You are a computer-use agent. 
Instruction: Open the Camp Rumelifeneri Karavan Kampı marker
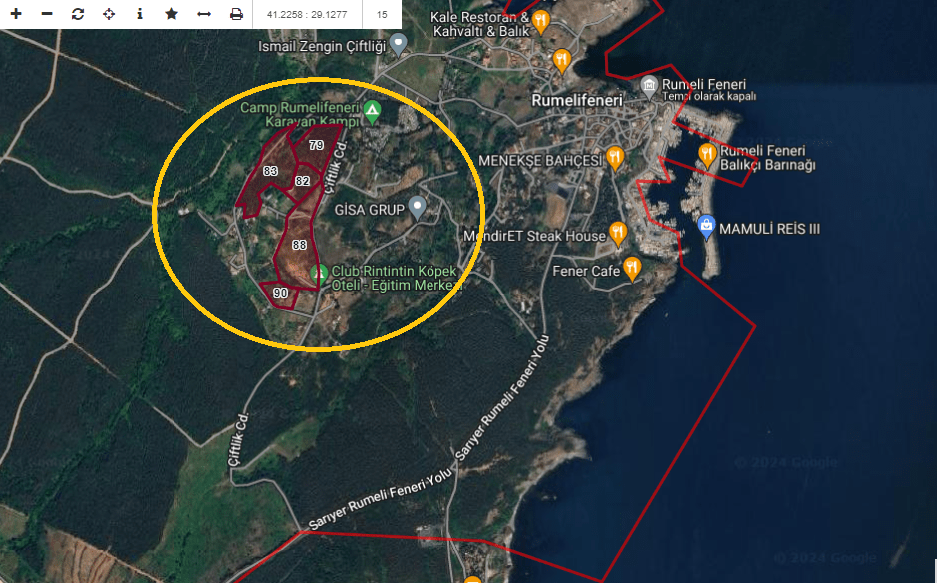click(x=372, y=109)
